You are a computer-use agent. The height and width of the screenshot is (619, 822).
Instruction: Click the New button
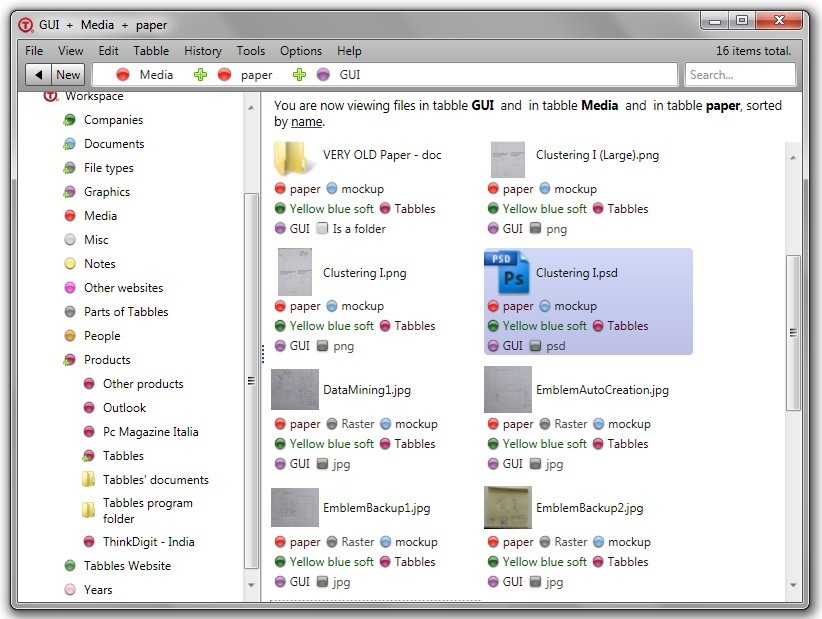point(68,75)
